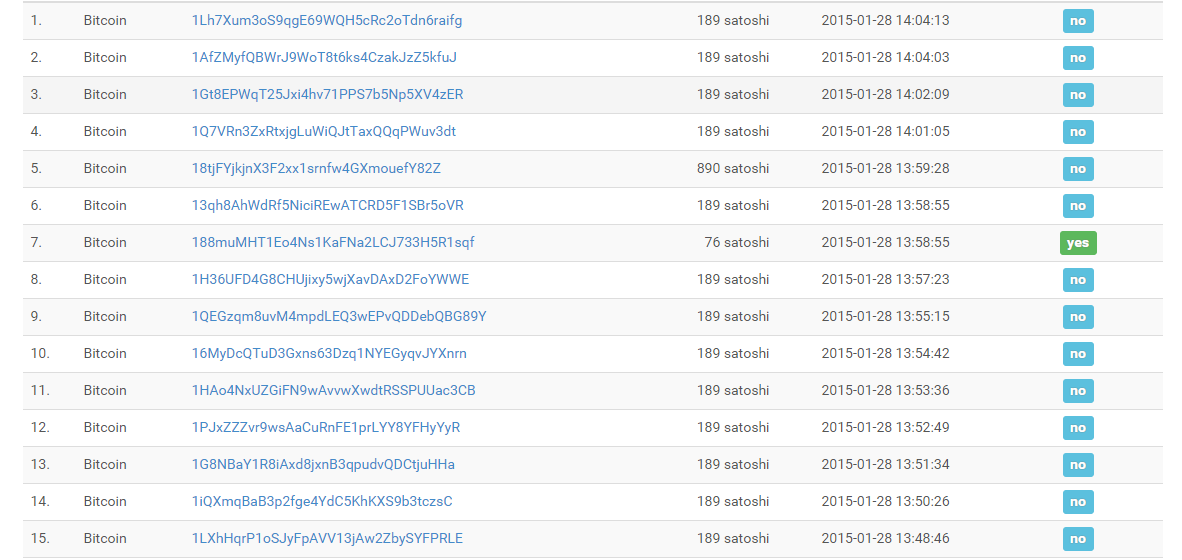The image size is (1182, 560).
Task: Open address 13qh8AhWdRf5NiciREwATCRD5F1SBr5oVR
Action: tap(328, 205)
